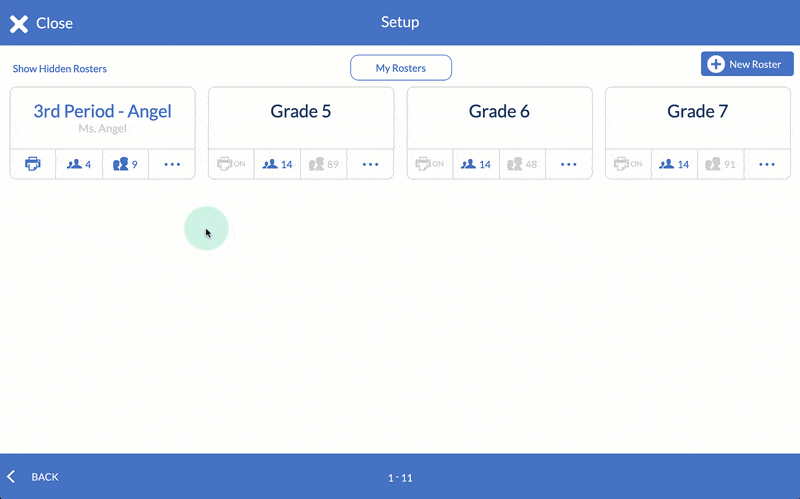
Task: Toggle the printer ON switch for Grade 5
Action: click(231, 164)
